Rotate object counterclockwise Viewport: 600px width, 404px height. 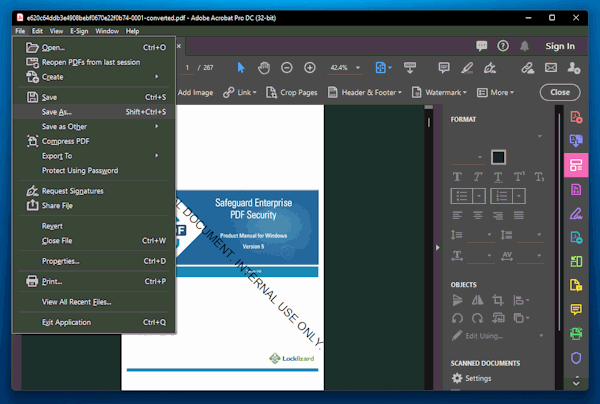457,318
